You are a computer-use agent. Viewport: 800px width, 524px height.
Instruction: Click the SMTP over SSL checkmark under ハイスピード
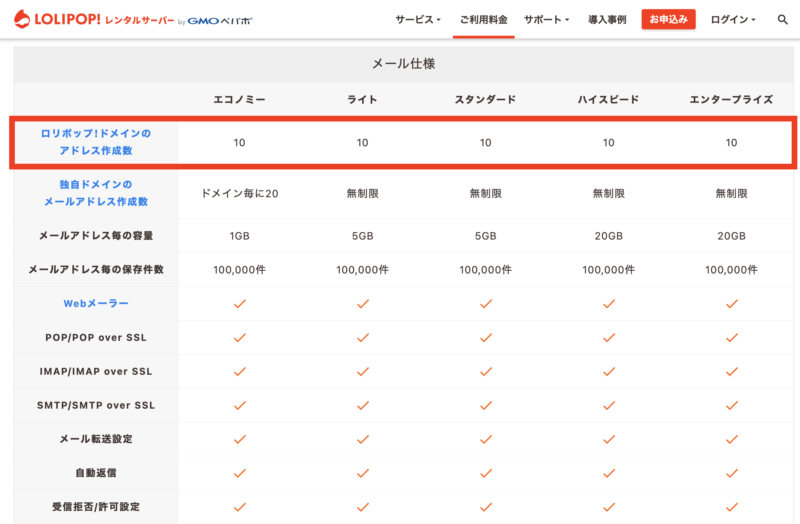[x=609, y=406]
